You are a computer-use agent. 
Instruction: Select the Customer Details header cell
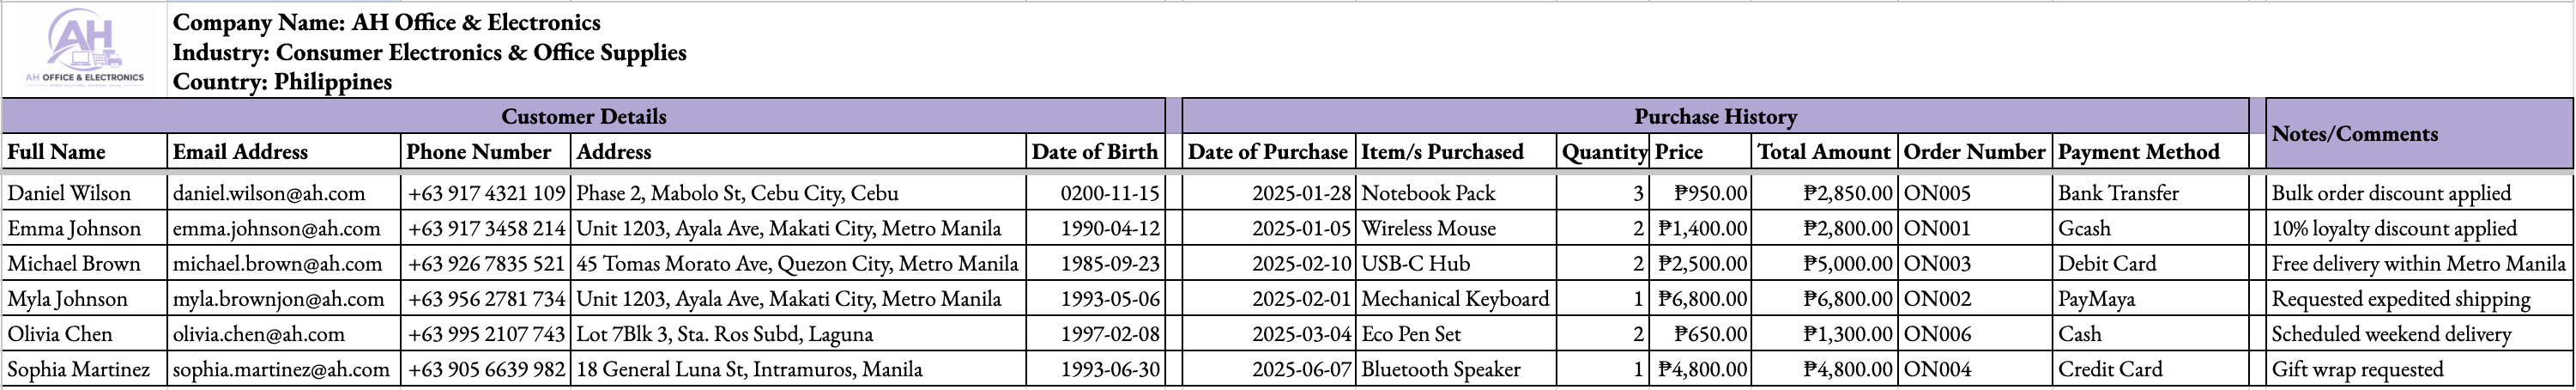tap(583, 116)
